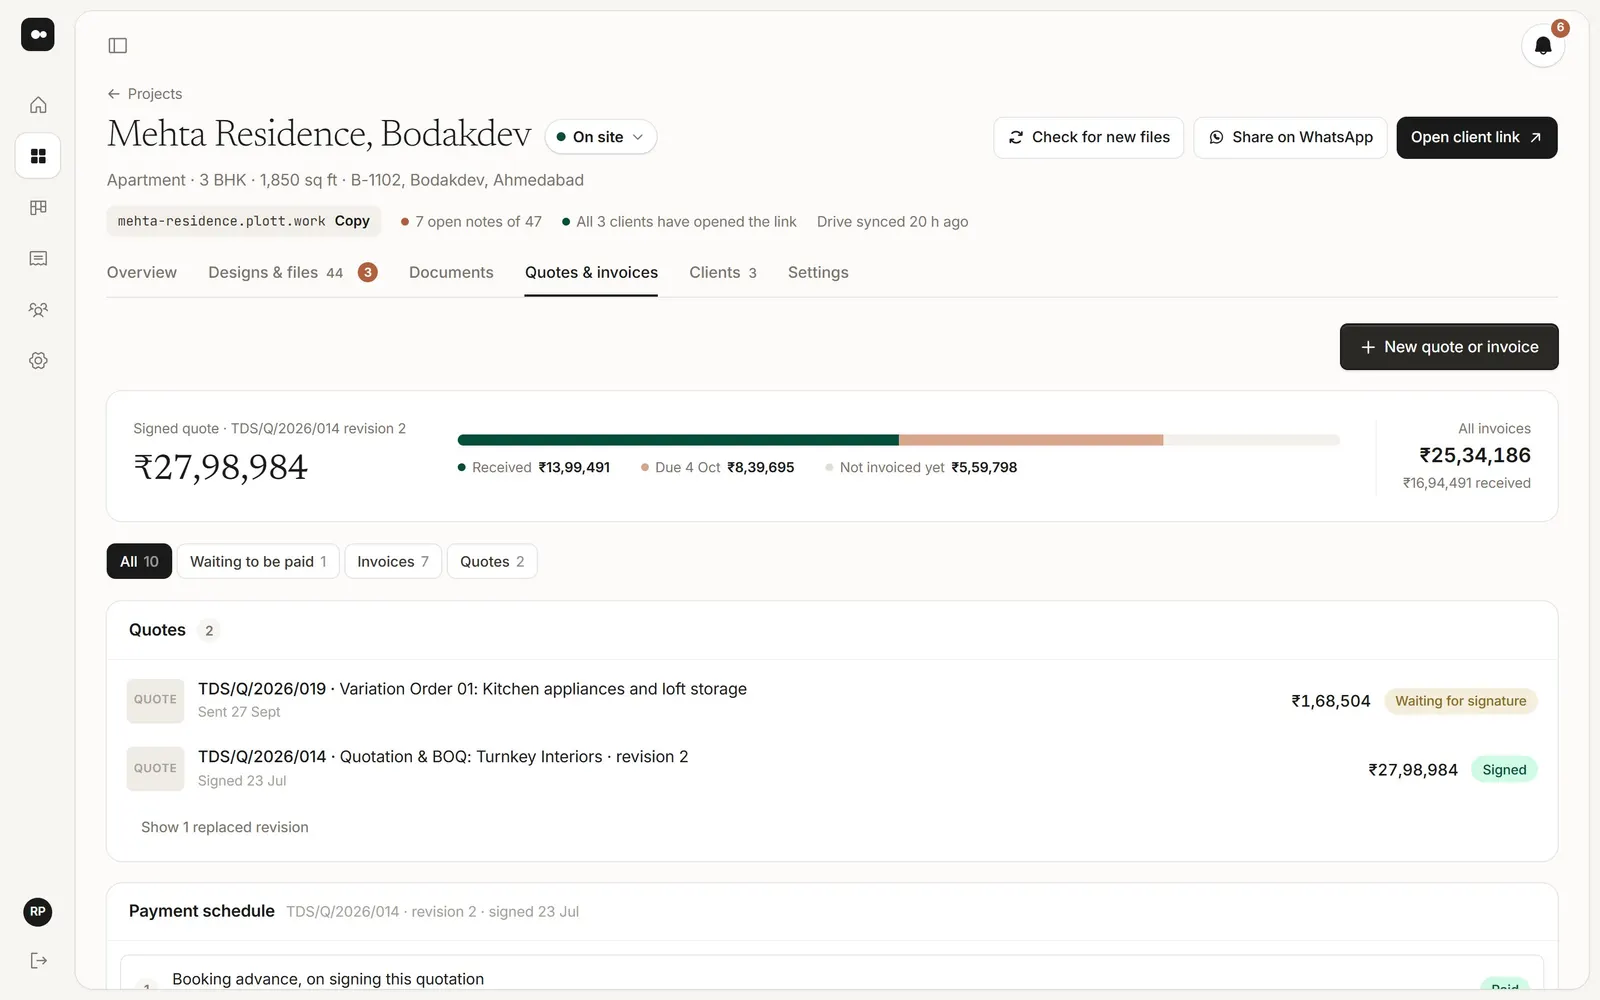Click the ₹1,68,504 quote amount
Image resolution: width=1600 pixels, height=1000 pixels.
[x=1330, y=701]
